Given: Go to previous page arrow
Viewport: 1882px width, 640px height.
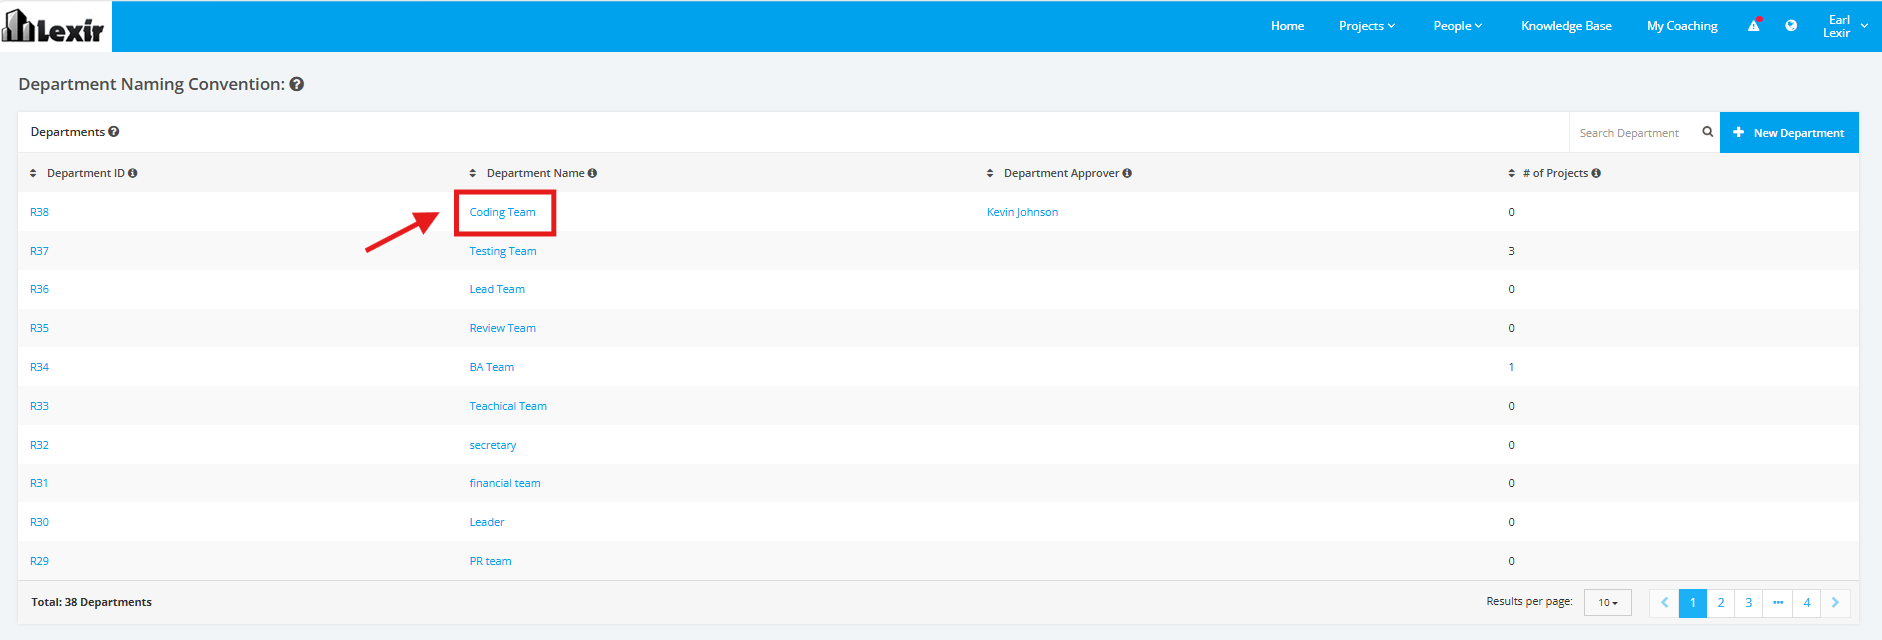Looking at the screenshot, I should tap(1664, 603).
